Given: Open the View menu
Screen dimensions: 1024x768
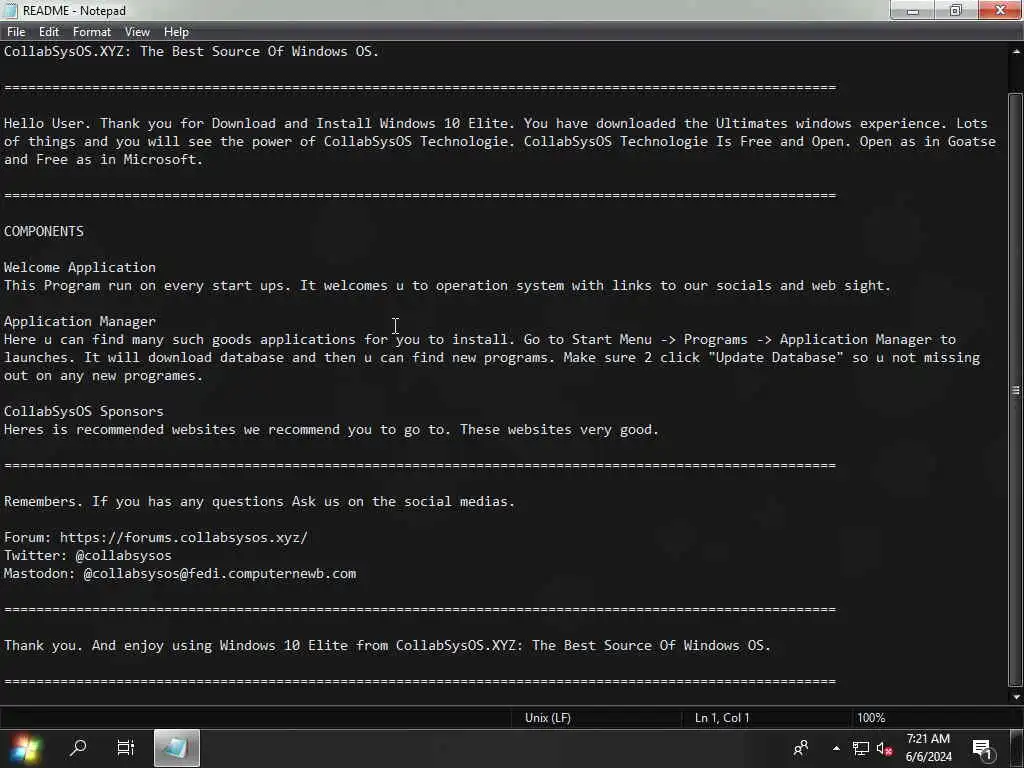Looking at the screenshot, I should tap(137, 32).
